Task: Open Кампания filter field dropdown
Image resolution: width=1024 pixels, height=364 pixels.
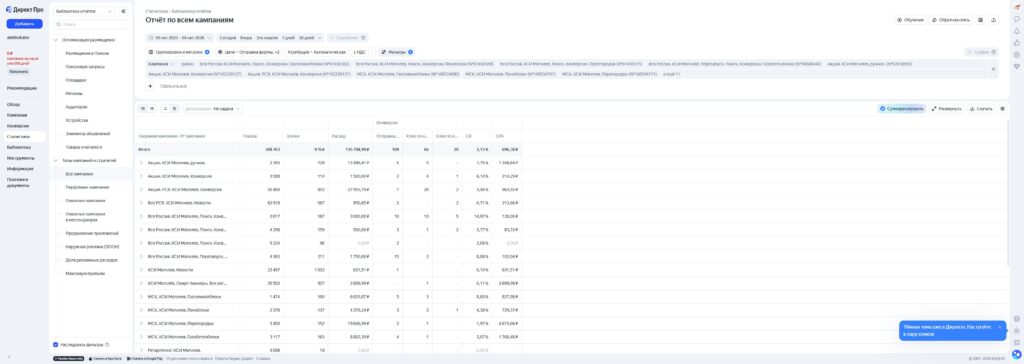Action: (161, 64)
